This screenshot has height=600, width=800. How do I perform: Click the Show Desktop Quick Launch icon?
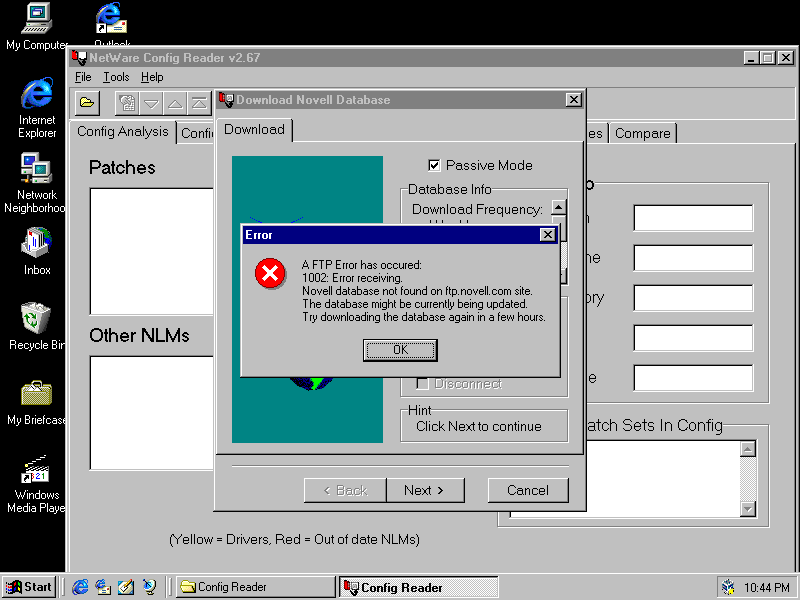point(126,587)
